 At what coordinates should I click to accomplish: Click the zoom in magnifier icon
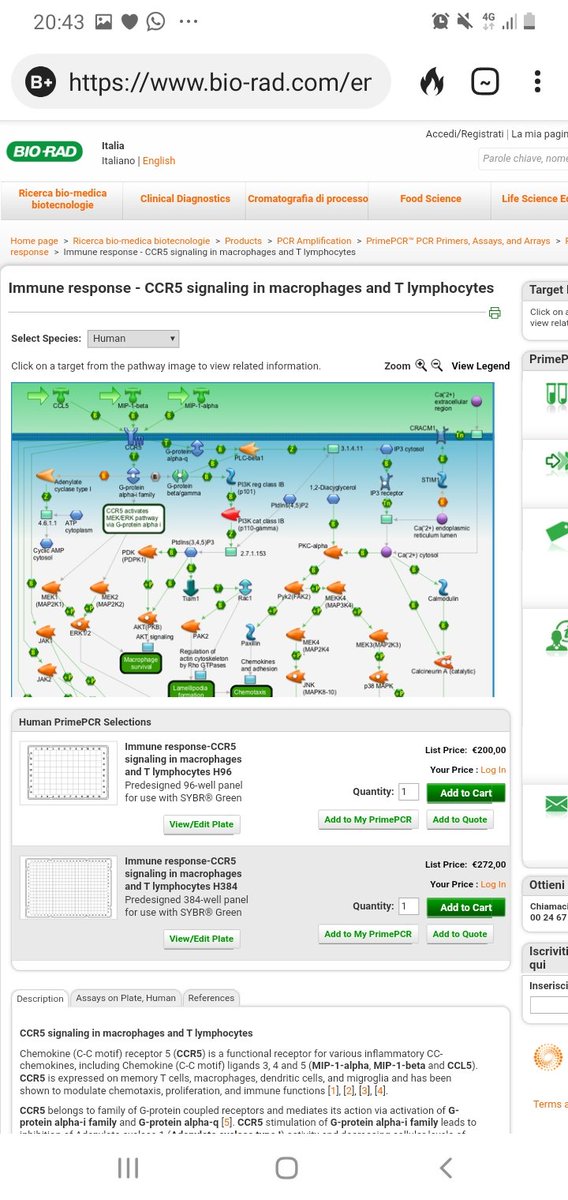pos(421,366)
